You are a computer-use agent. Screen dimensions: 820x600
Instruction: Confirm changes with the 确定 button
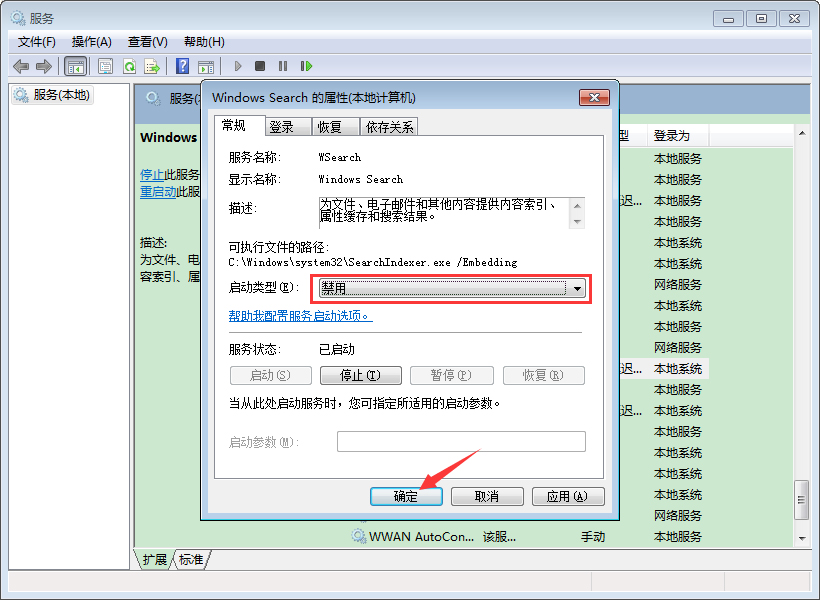(x=405, y=496)
